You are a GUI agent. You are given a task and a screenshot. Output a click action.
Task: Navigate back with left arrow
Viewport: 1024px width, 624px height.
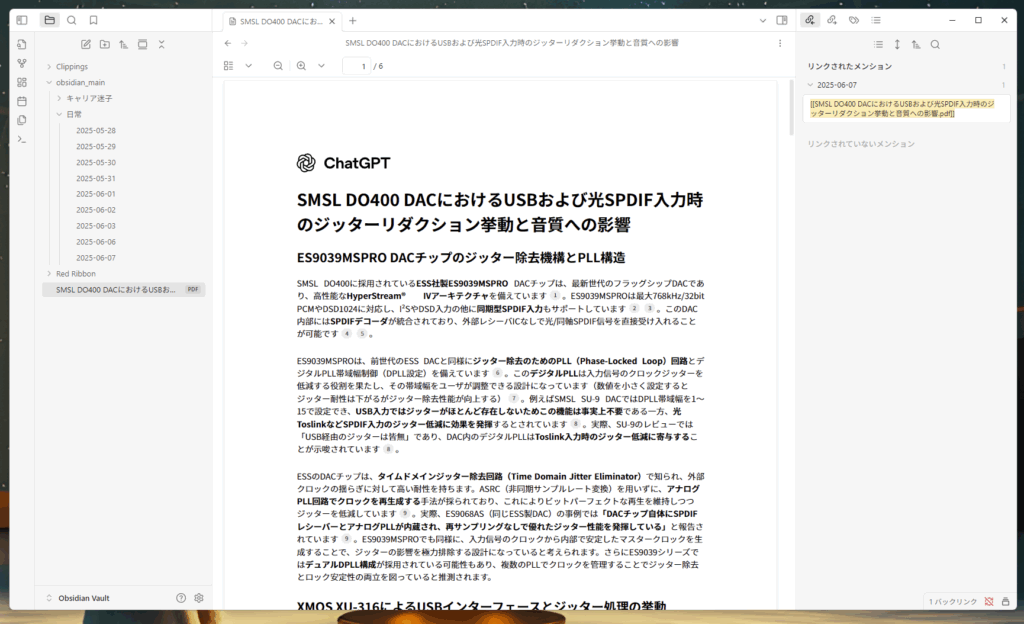pyautogui.click(x=228, y=43)
